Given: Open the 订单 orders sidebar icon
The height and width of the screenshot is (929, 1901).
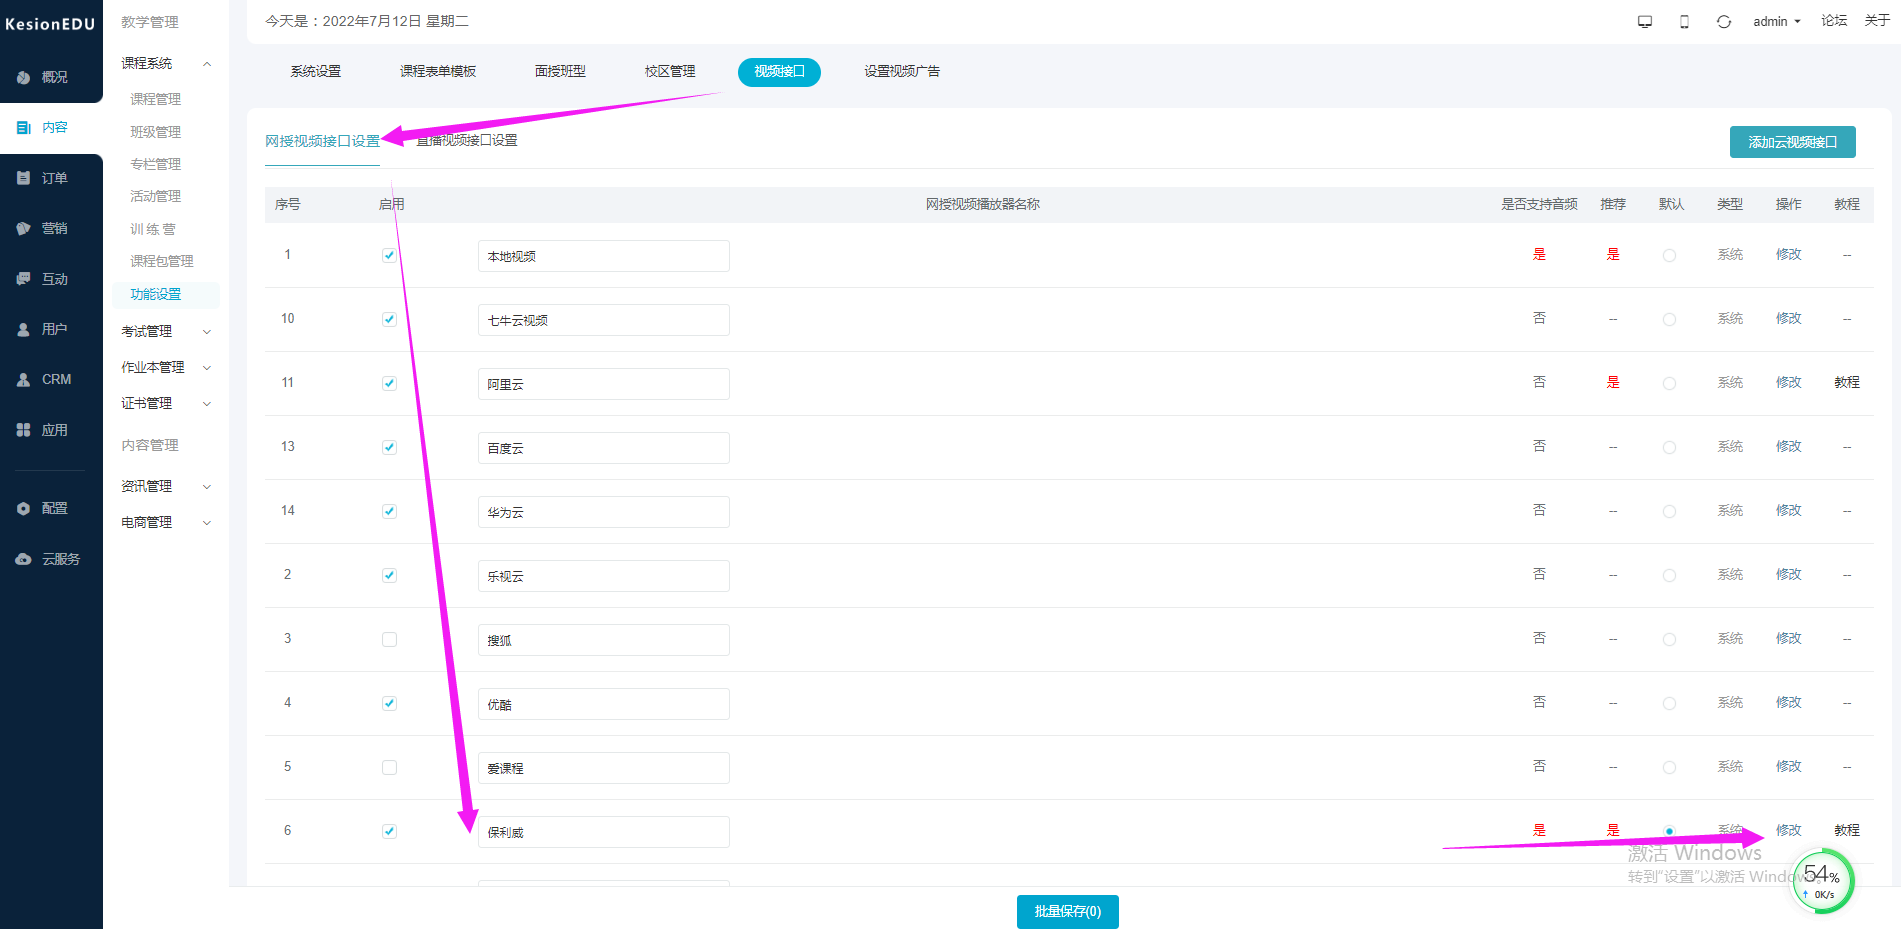Looking at the screenshot, I should (24, 178).
